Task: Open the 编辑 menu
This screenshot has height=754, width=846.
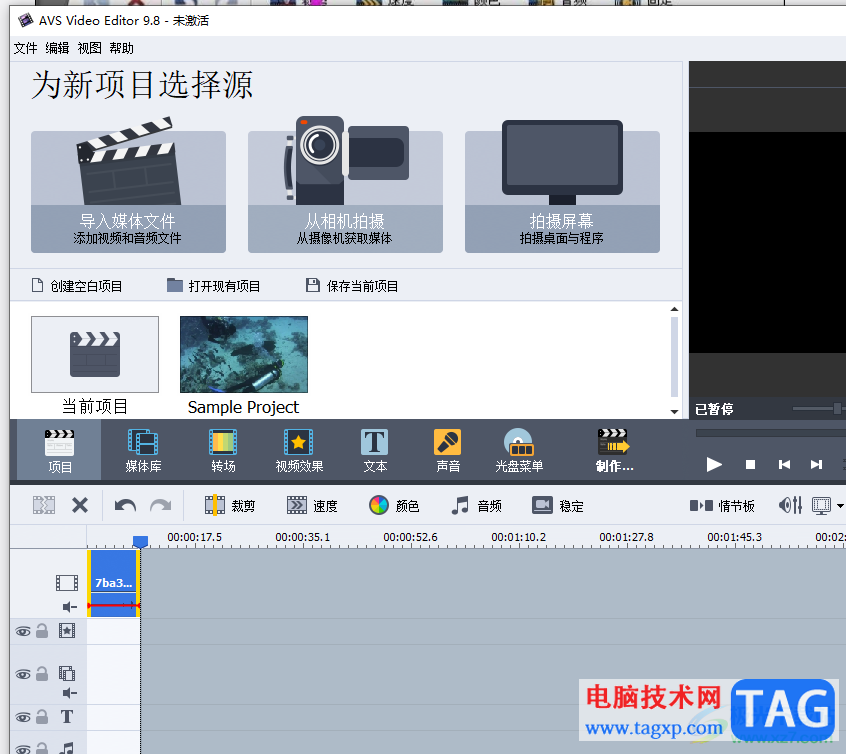Action: (57, 49)
